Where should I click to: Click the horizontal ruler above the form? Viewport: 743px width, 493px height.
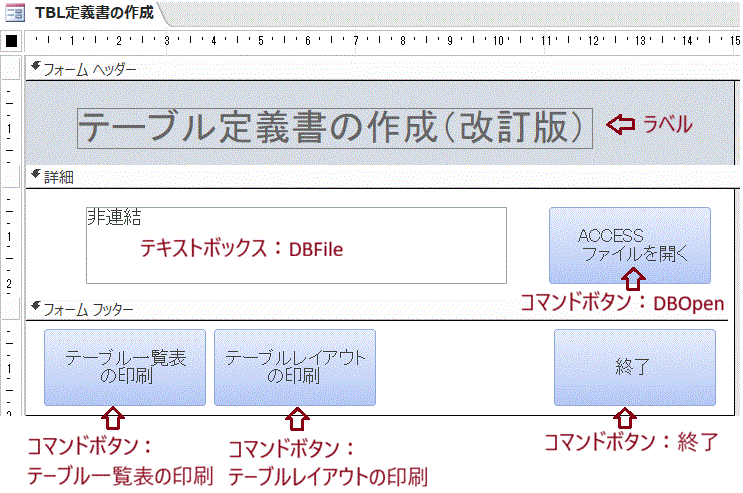(x=380, y=42)
